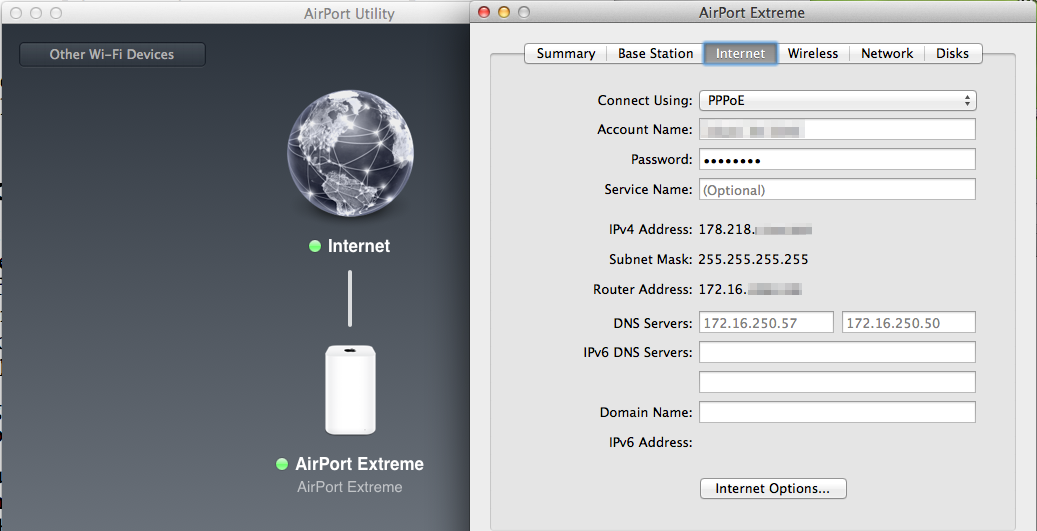Image resolution: width=1037 pixels, height=531 pixels.
Task: Click the Router Address value starting 172.16
Action: point(751,289)
